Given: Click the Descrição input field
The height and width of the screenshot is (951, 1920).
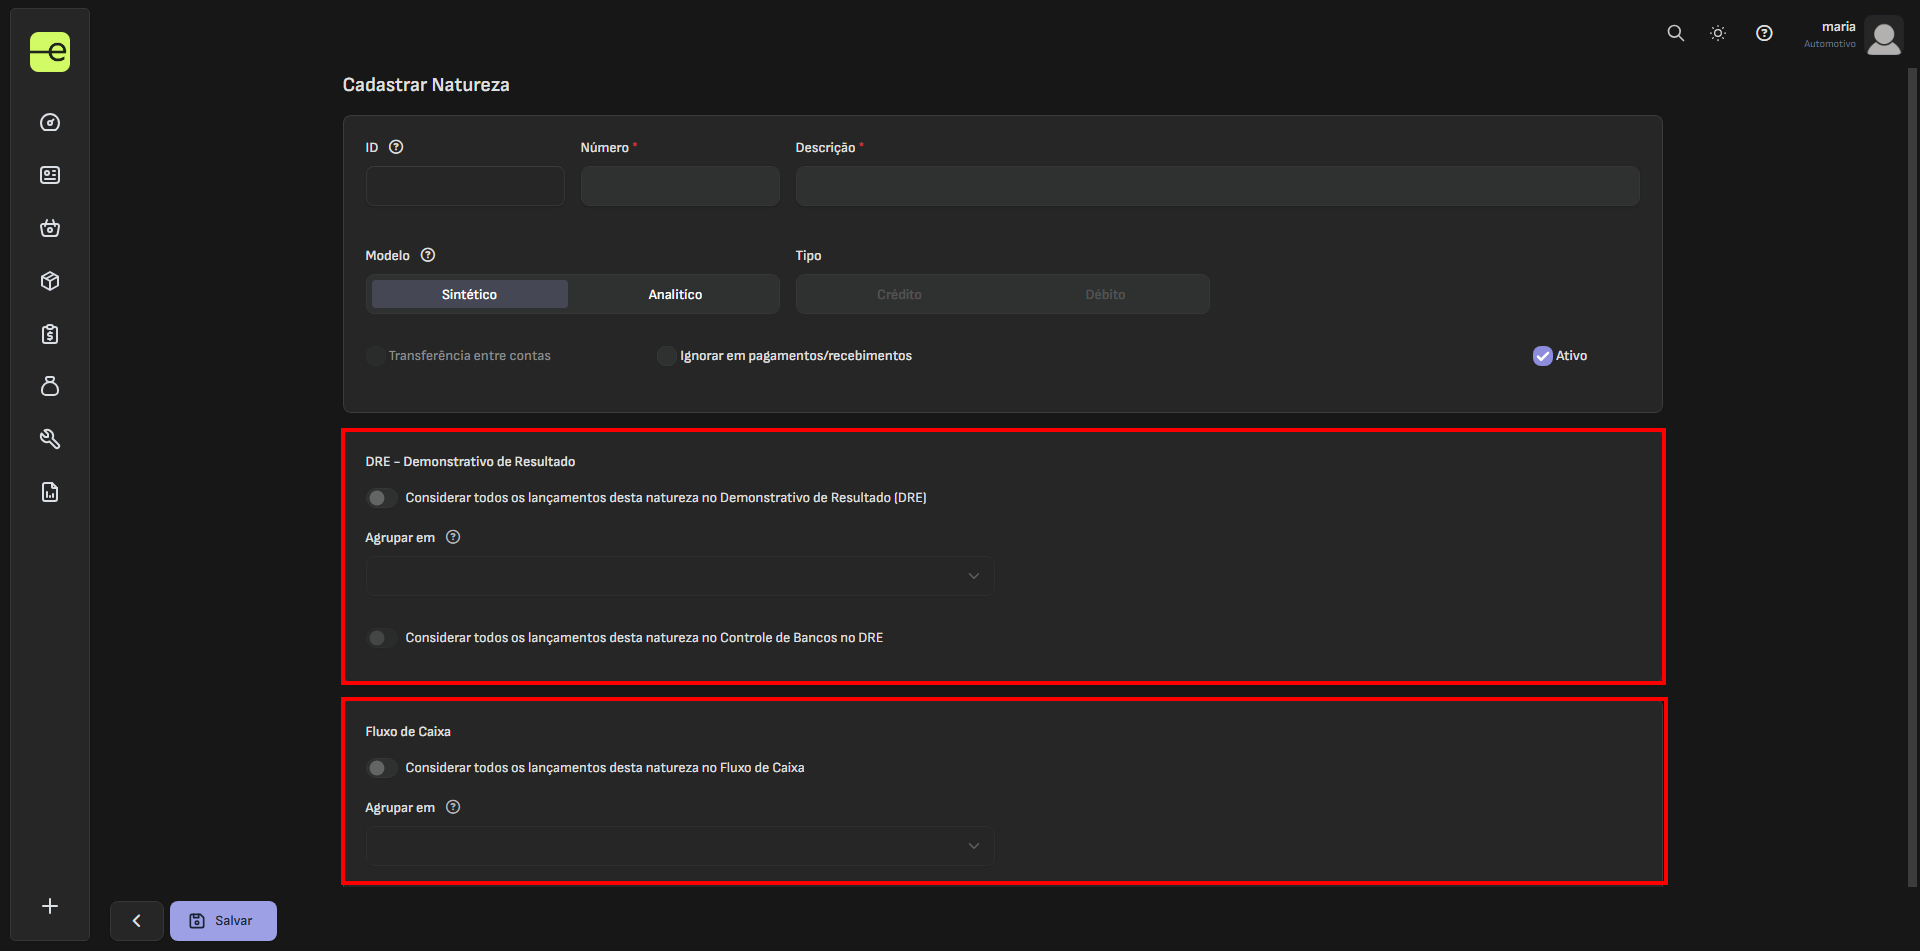Looking at the screenshot, I should pyautogui.click(x=1218, y=186).
